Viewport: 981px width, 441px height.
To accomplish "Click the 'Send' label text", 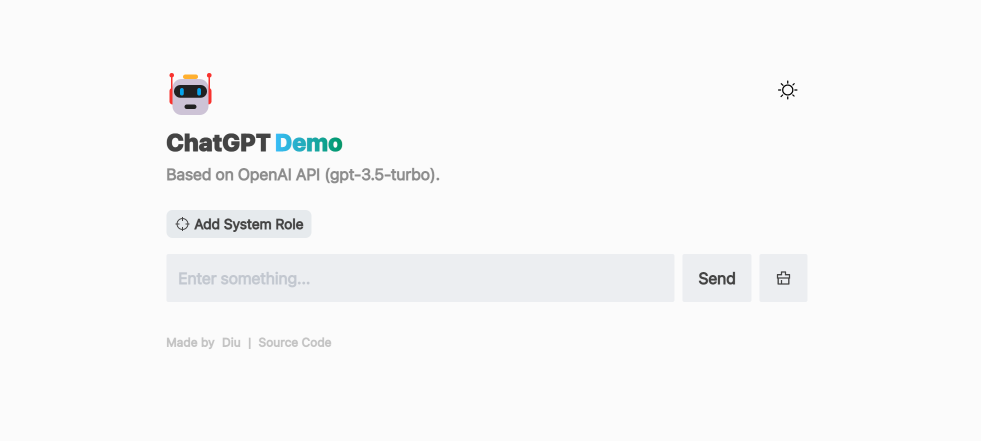I will (717, 278).
